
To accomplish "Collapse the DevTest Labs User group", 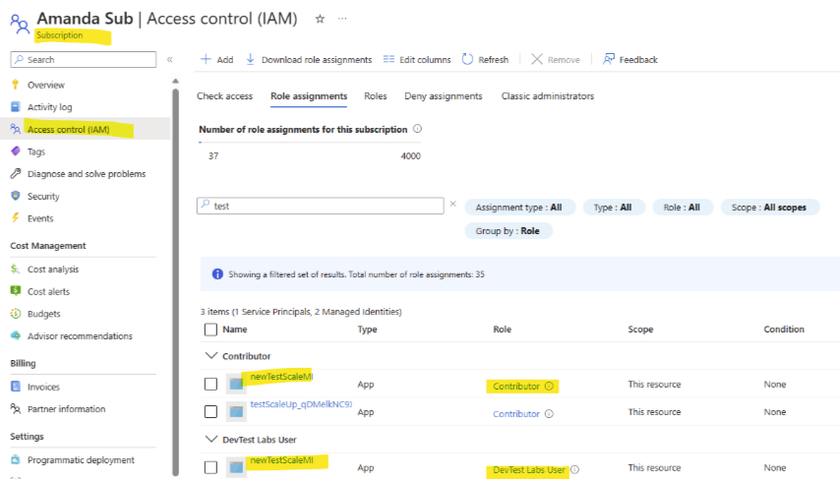I will point(211,439).
